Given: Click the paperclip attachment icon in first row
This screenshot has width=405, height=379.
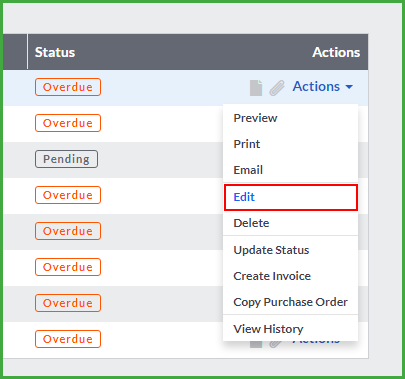Looking at the screenshot, I should point(277,88).
